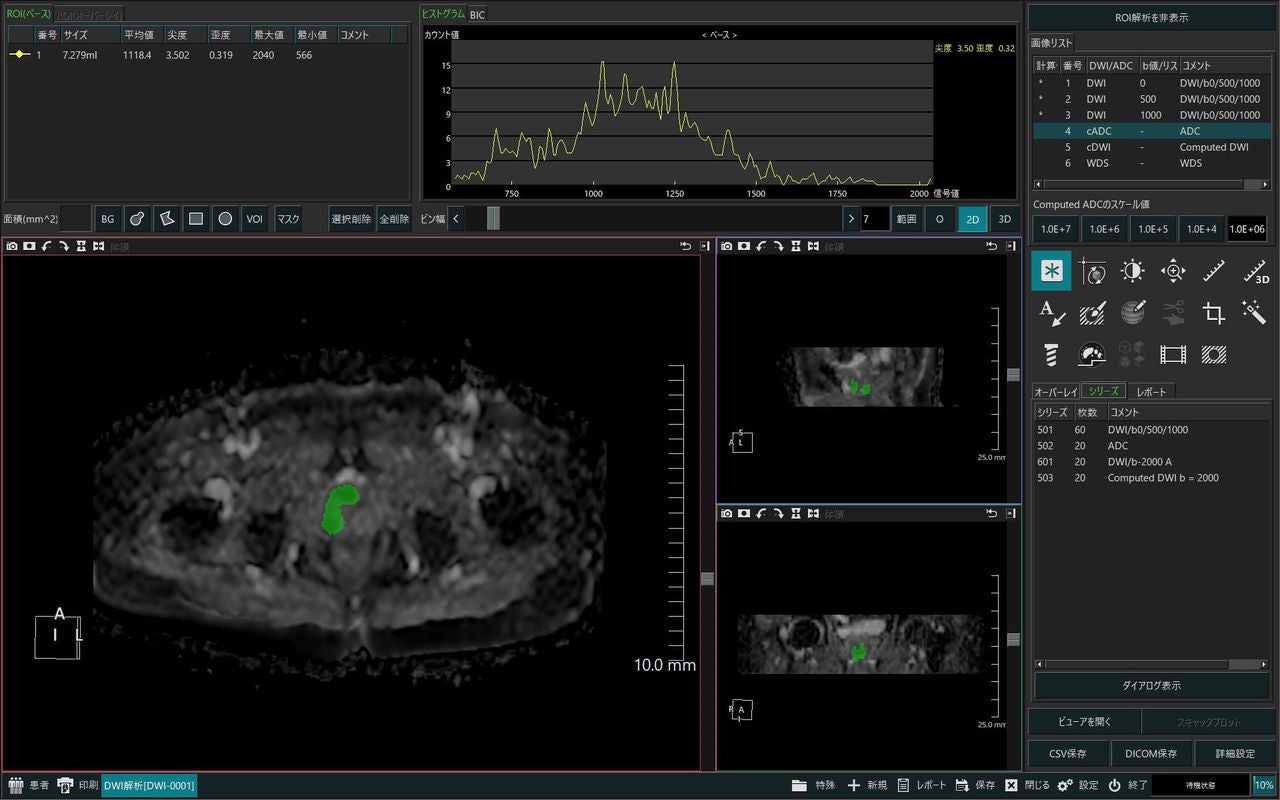The height and width of the screenshot is (800, 1280).
Task: Switch to the BIC tab
Action: [x=477, y=14]
